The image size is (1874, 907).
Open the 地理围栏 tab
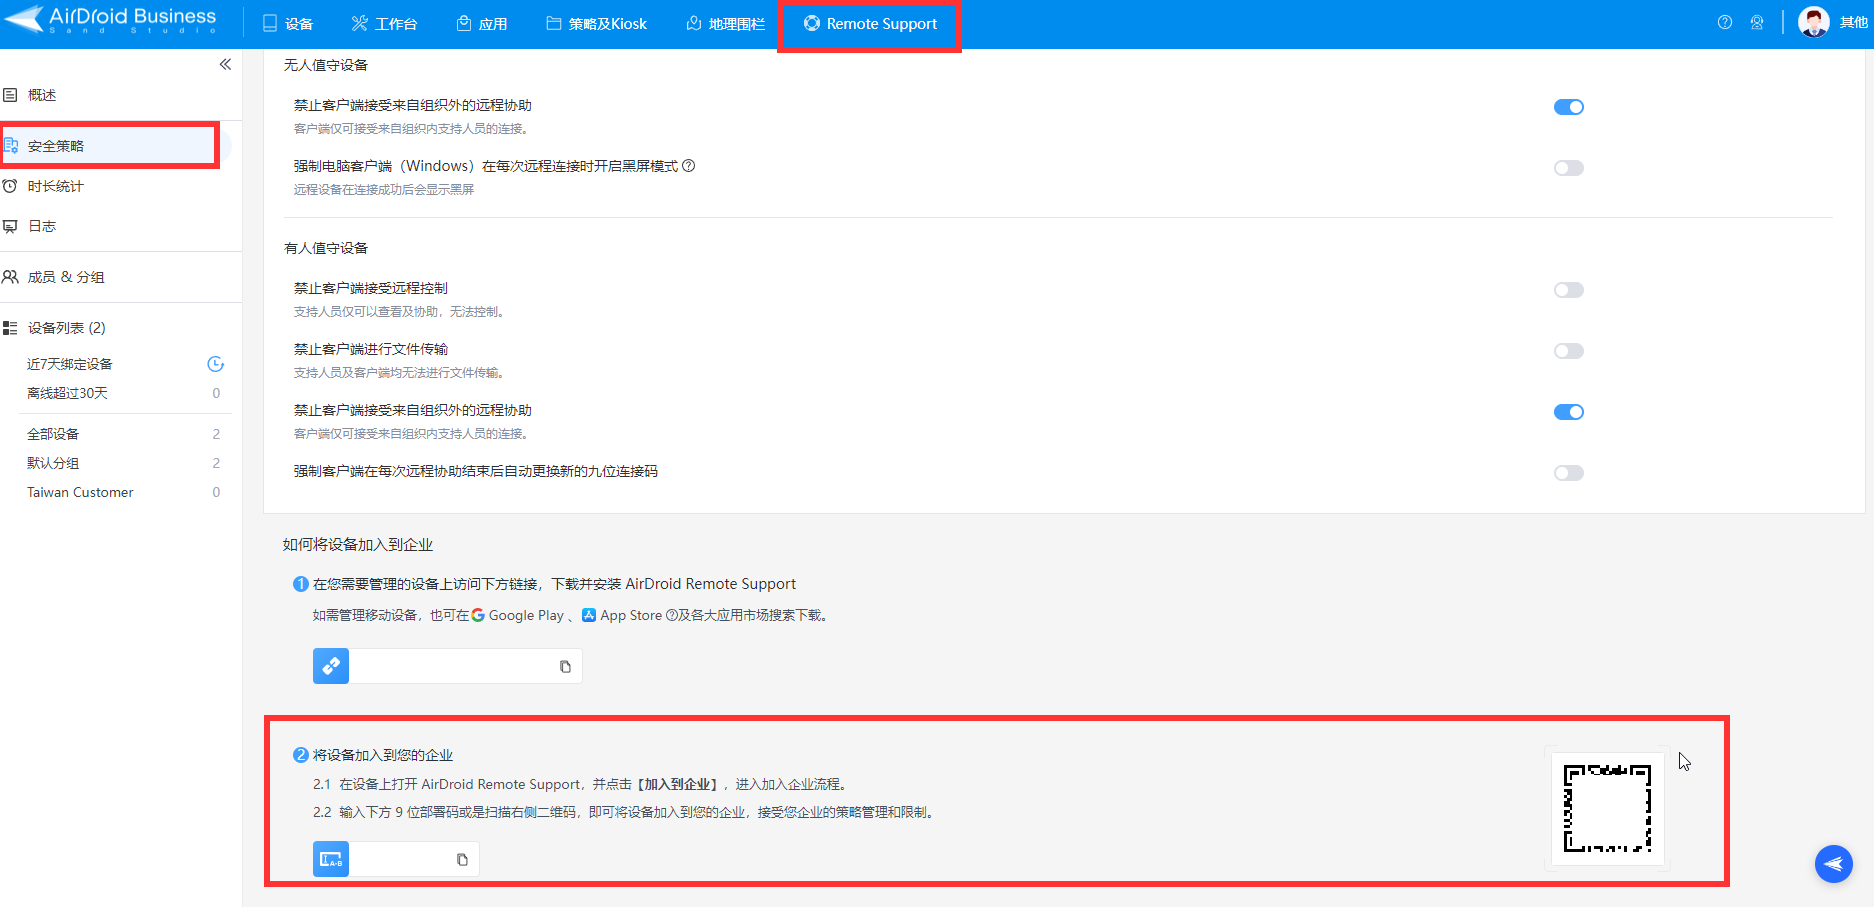tap(726, 23)
